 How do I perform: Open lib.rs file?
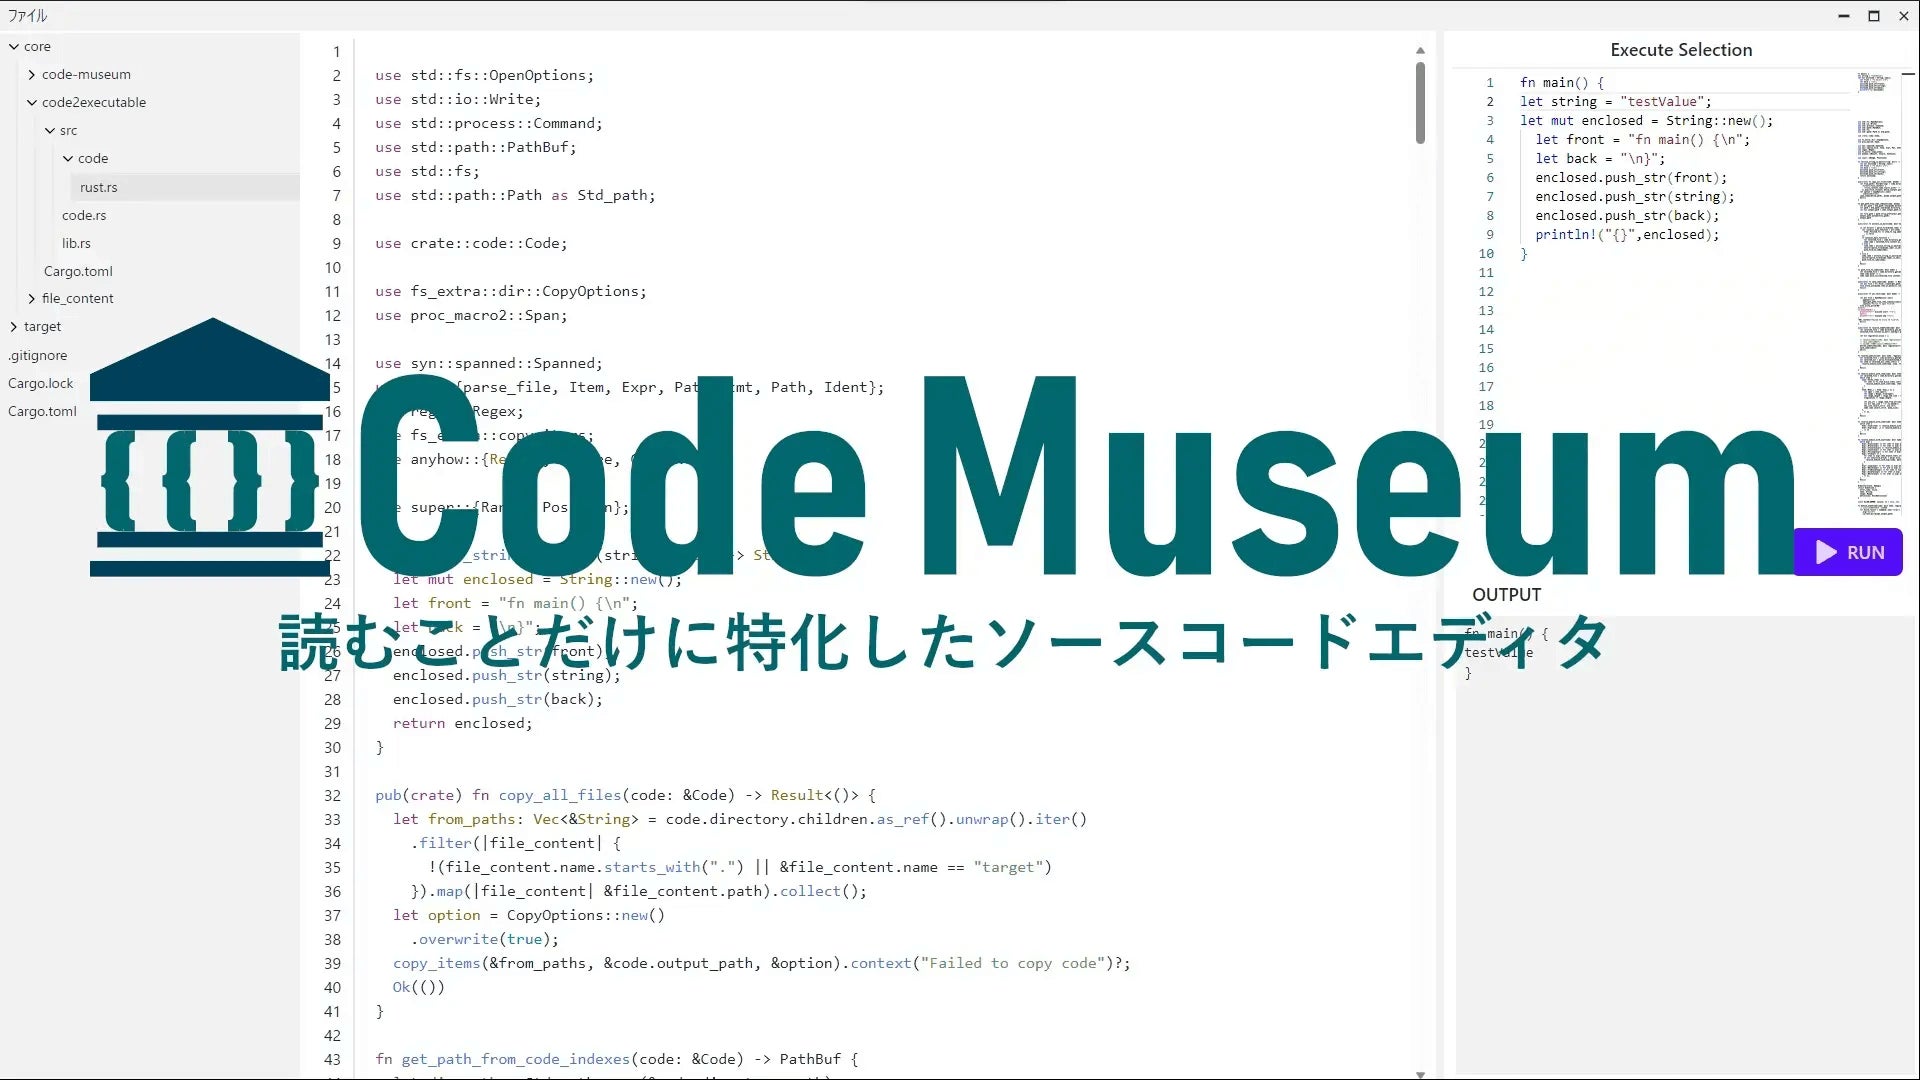point(76,243)
